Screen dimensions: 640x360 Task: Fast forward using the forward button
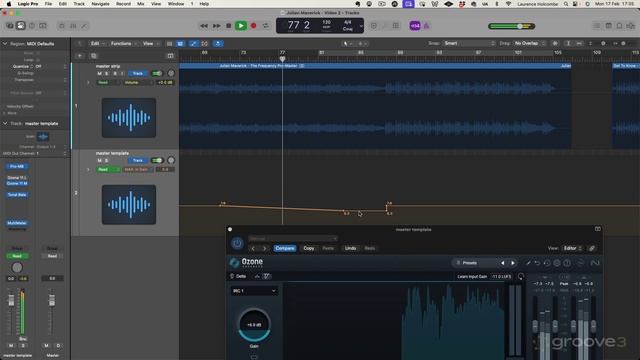(x=216, y=26)
